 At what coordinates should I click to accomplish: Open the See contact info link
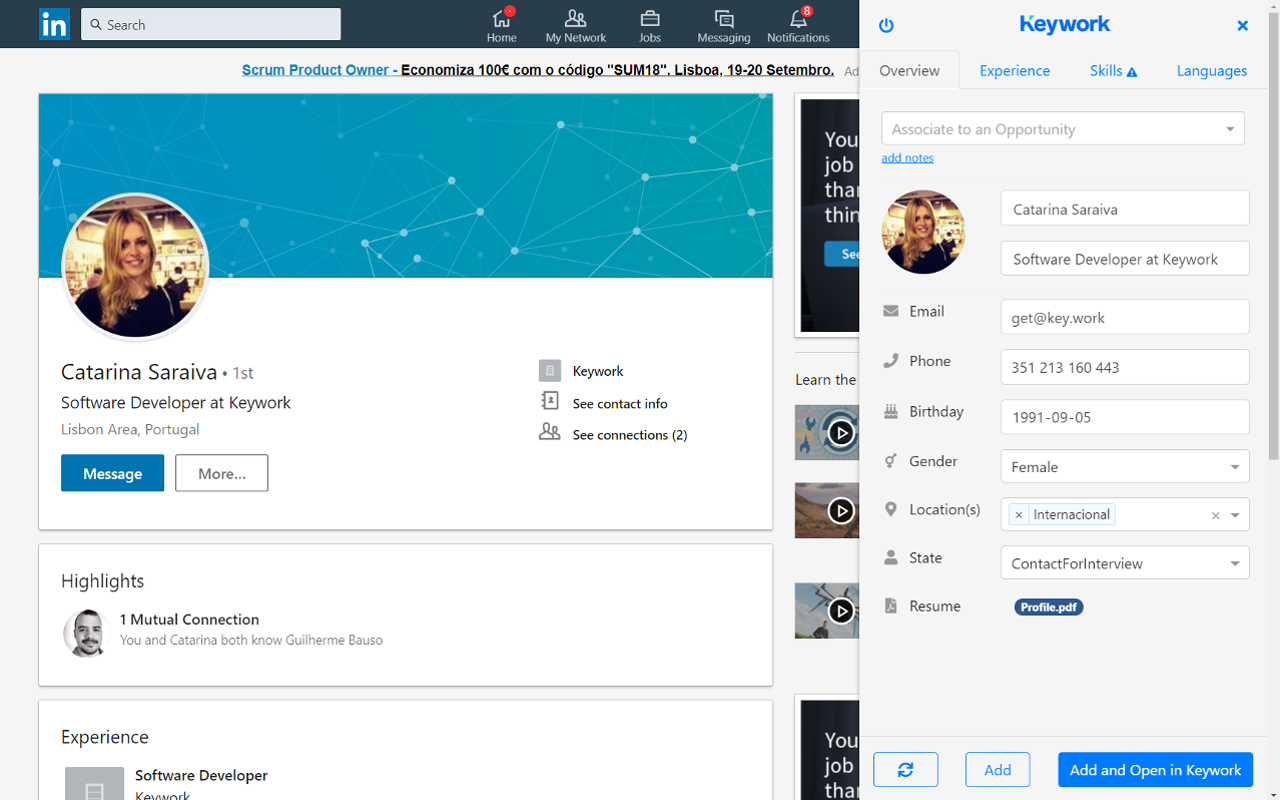coord(620,403)
